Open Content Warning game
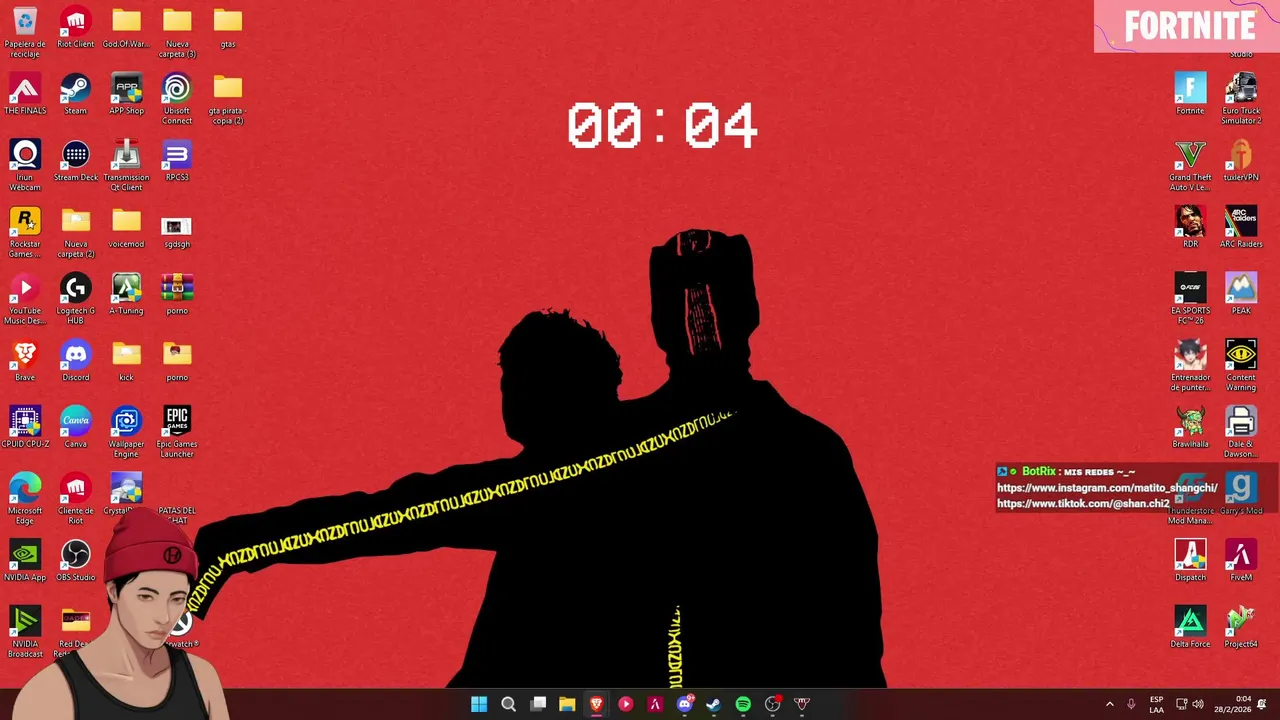The width and height of the screenshot is (1280, 720). pyautogui.click(x=1241, y=365)
